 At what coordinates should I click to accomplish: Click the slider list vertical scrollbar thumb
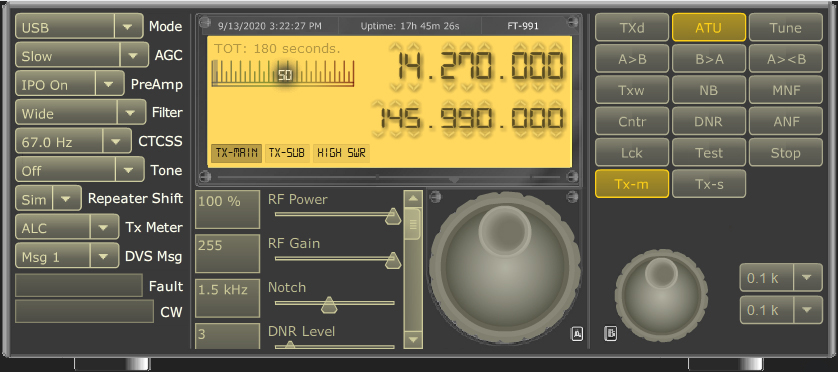[x=413, y=224]
